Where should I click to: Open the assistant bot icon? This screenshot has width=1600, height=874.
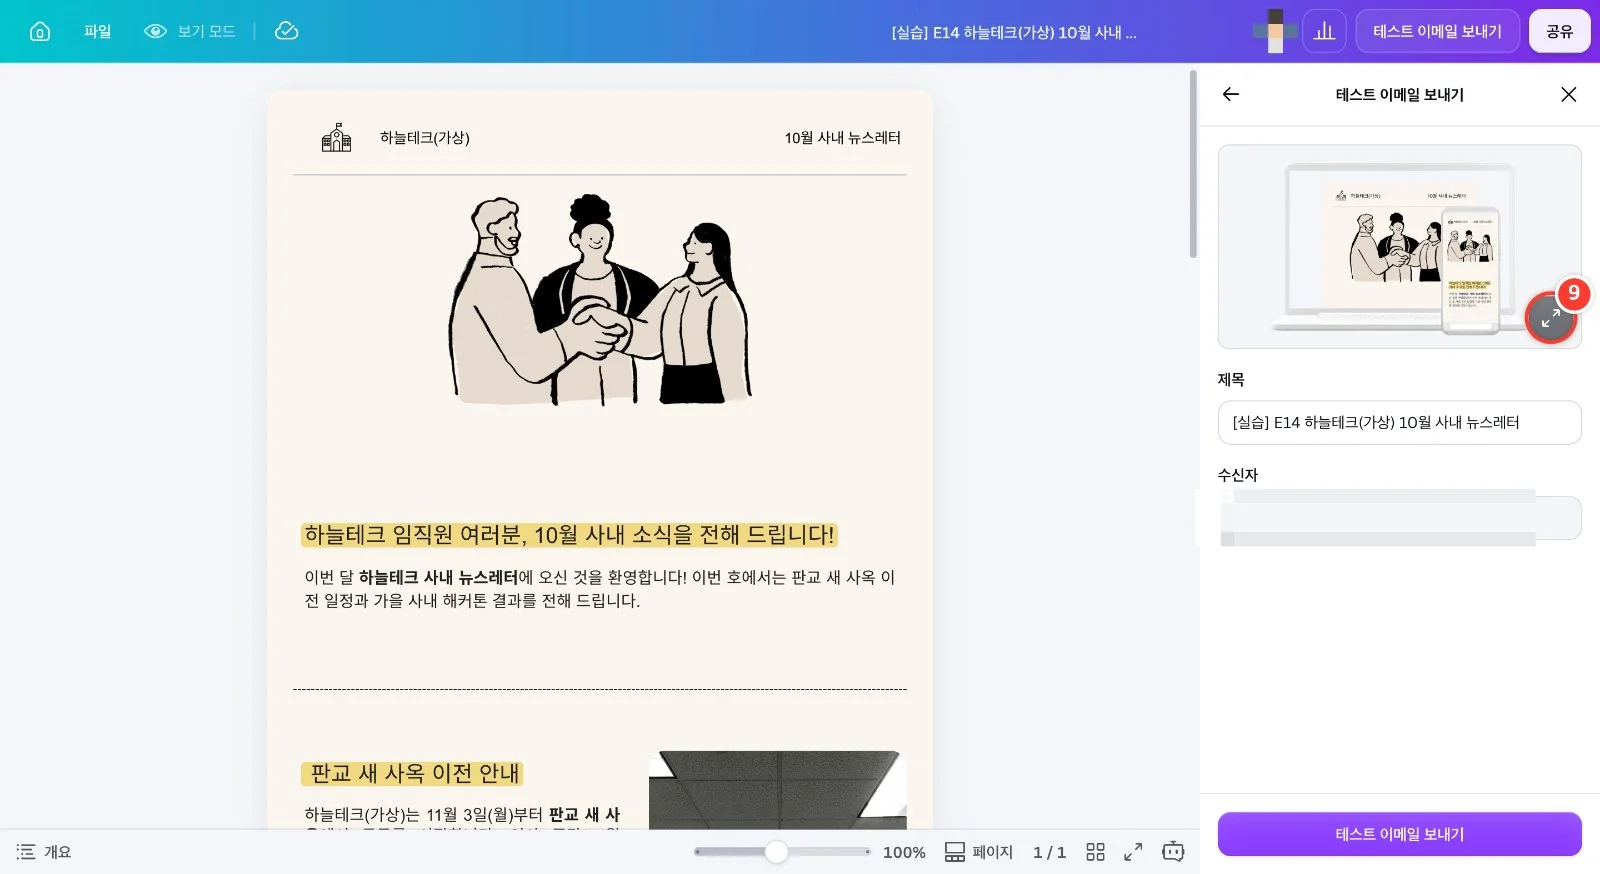[x=1173, y=852]
